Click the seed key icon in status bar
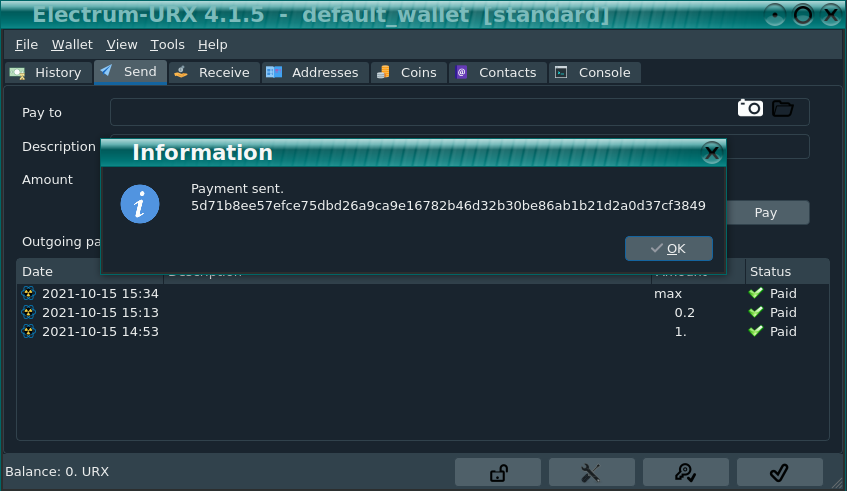 [x=685, y=473]
